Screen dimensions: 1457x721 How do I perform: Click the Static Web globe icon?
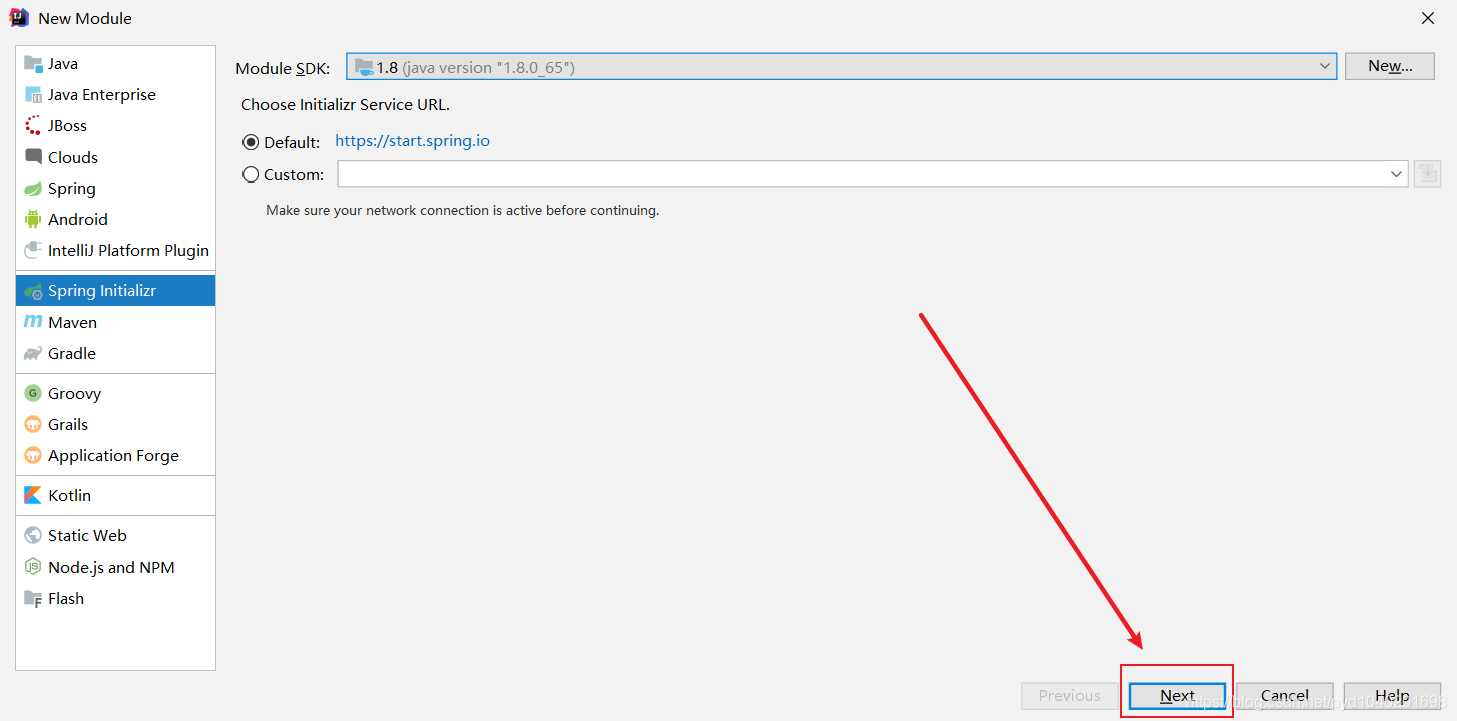(x=33, y=536)
